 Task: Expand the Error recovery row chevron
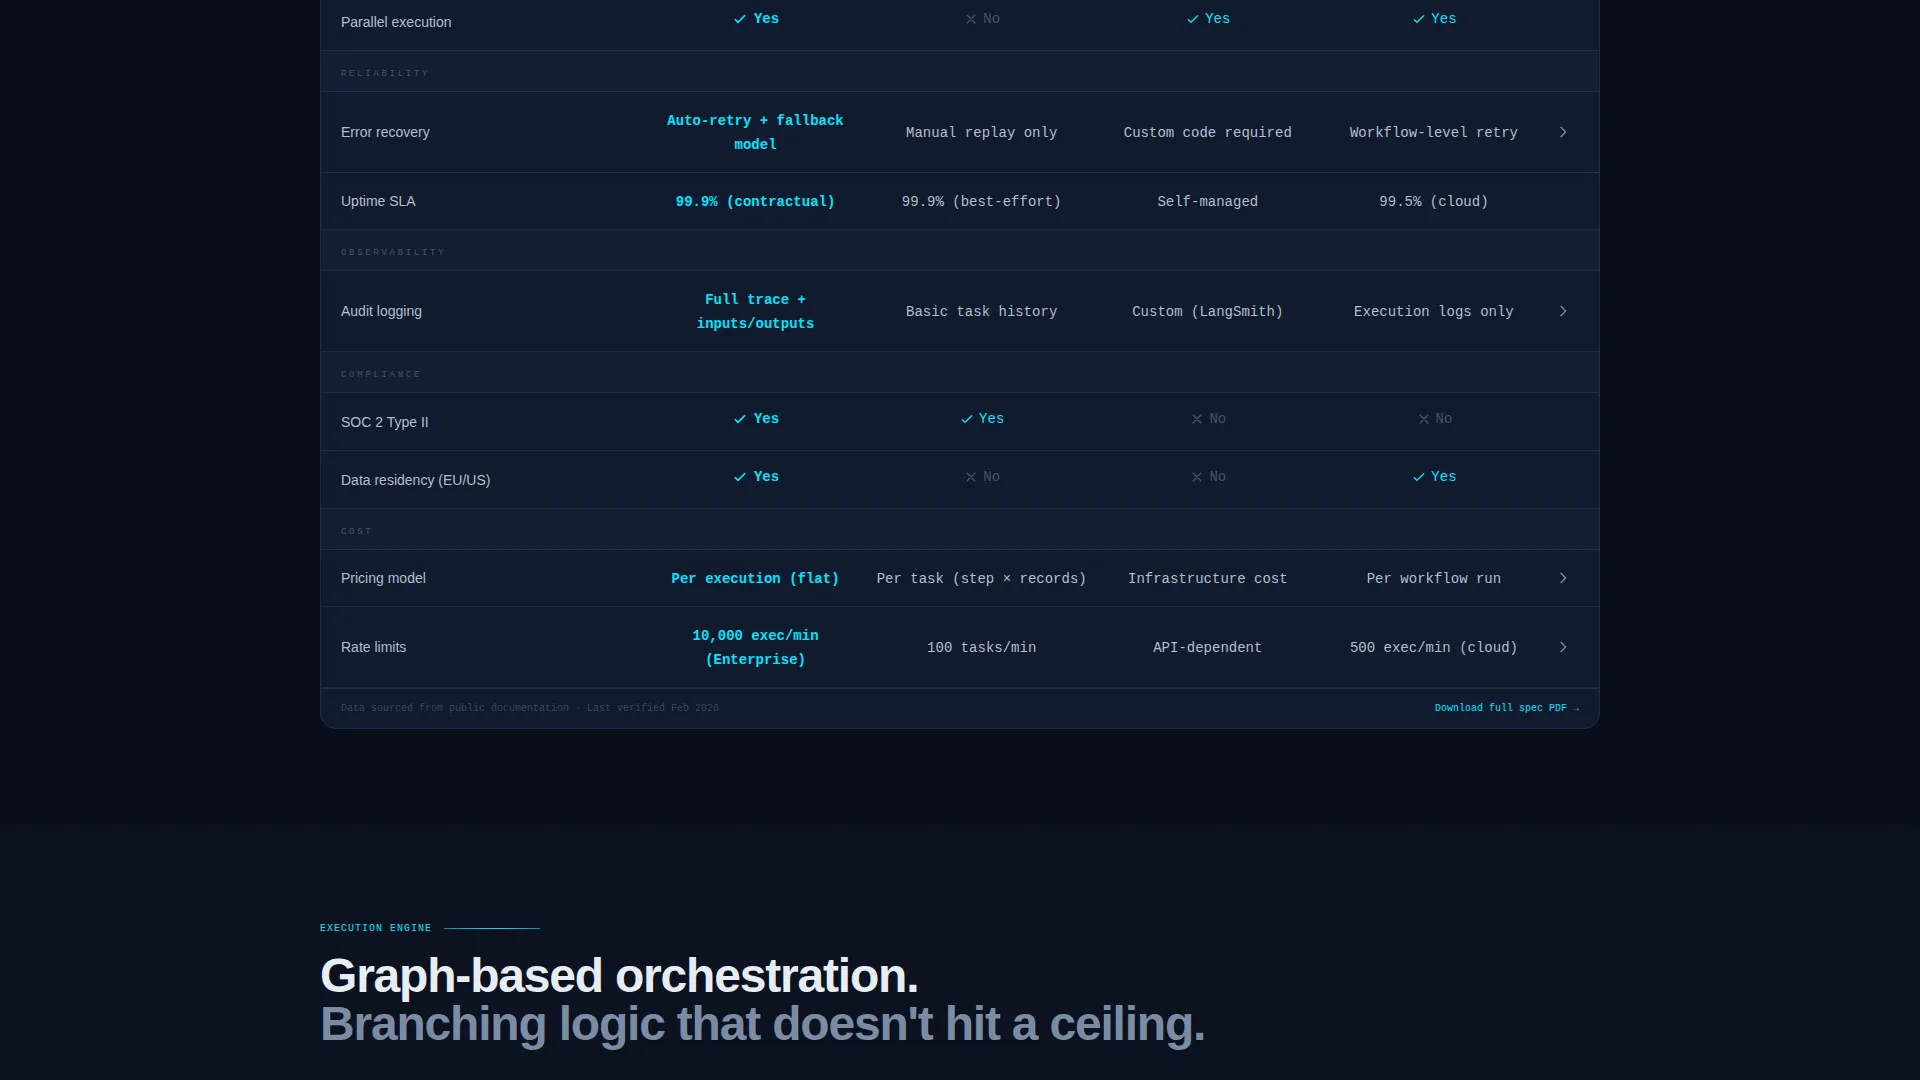tap(1563, 132)
